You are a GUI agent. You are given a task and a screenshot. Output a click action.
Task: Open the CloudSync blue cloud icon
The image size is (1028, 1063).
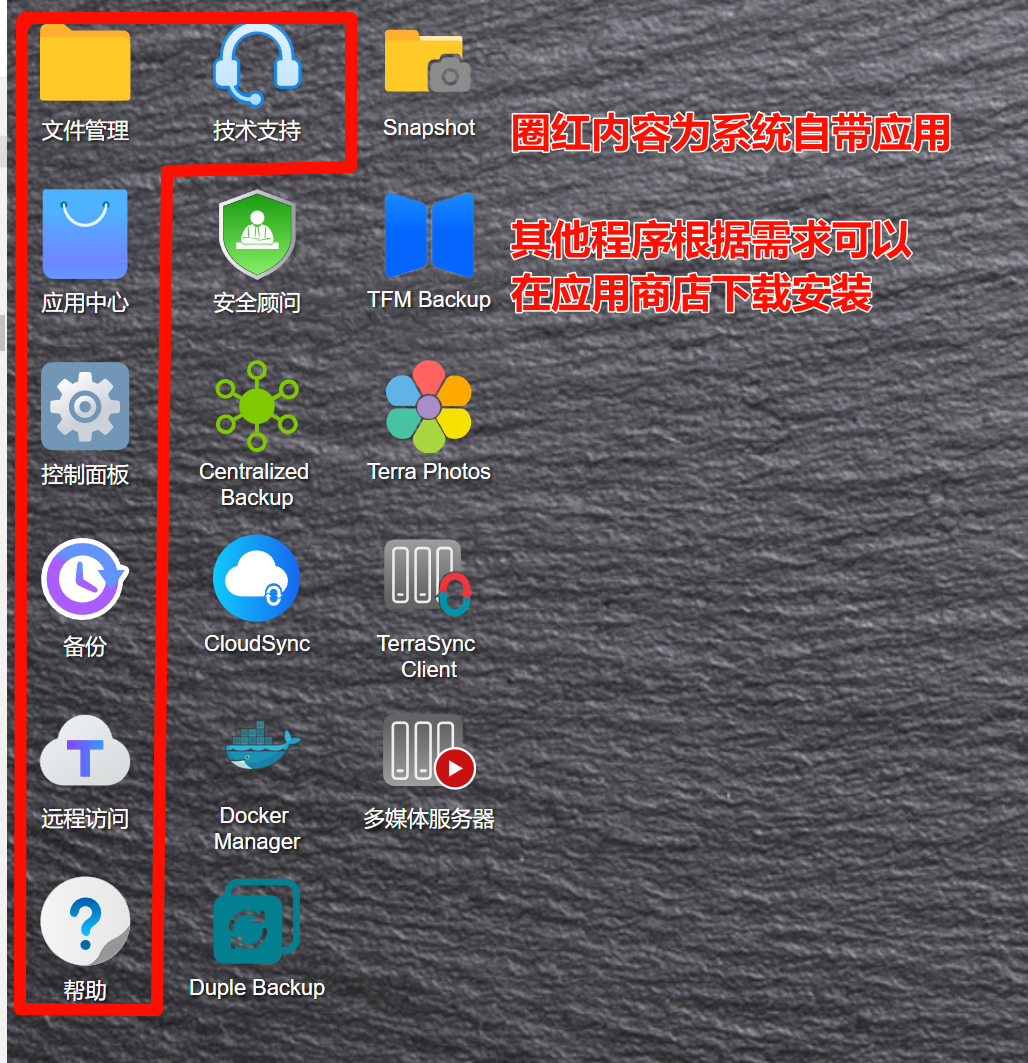(257, 578)
